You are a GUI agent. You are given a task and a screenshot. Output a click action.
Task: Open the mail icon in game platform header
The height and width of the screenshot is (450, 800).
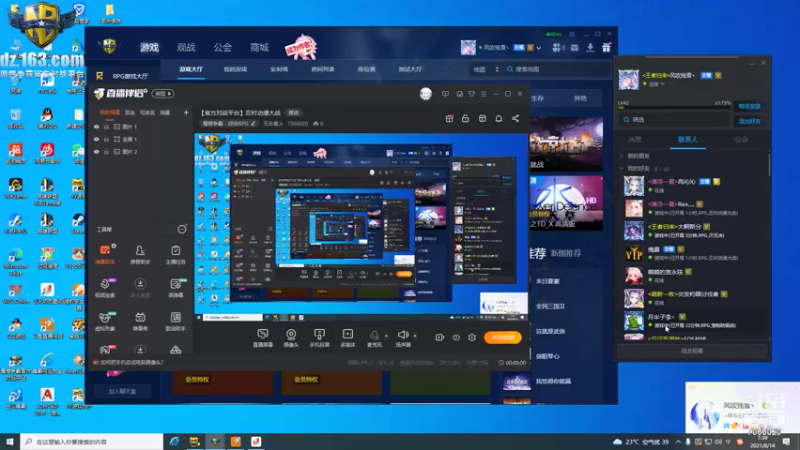pos(574,47)
